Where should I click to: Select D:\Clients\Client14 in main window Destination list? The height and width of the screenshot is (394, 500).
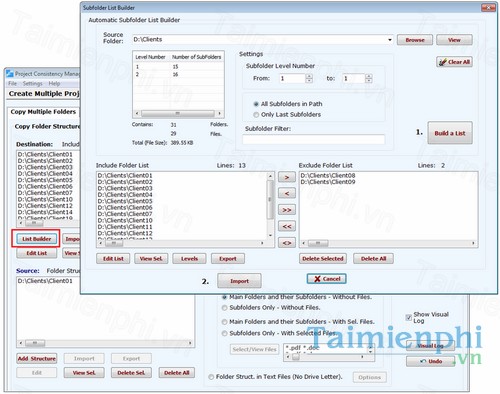pyautogui.click(x=45, y=212)
